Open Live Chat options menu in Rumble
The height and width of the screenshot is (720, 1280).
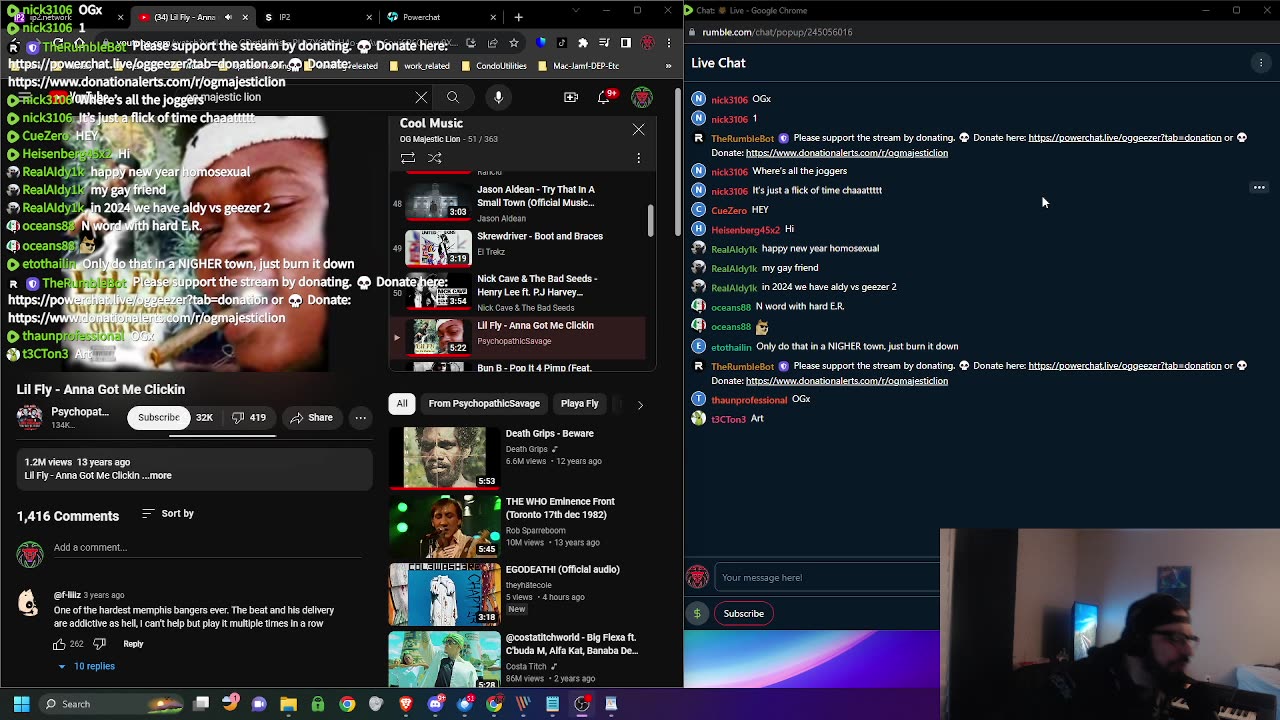[x=1261, y=63]
